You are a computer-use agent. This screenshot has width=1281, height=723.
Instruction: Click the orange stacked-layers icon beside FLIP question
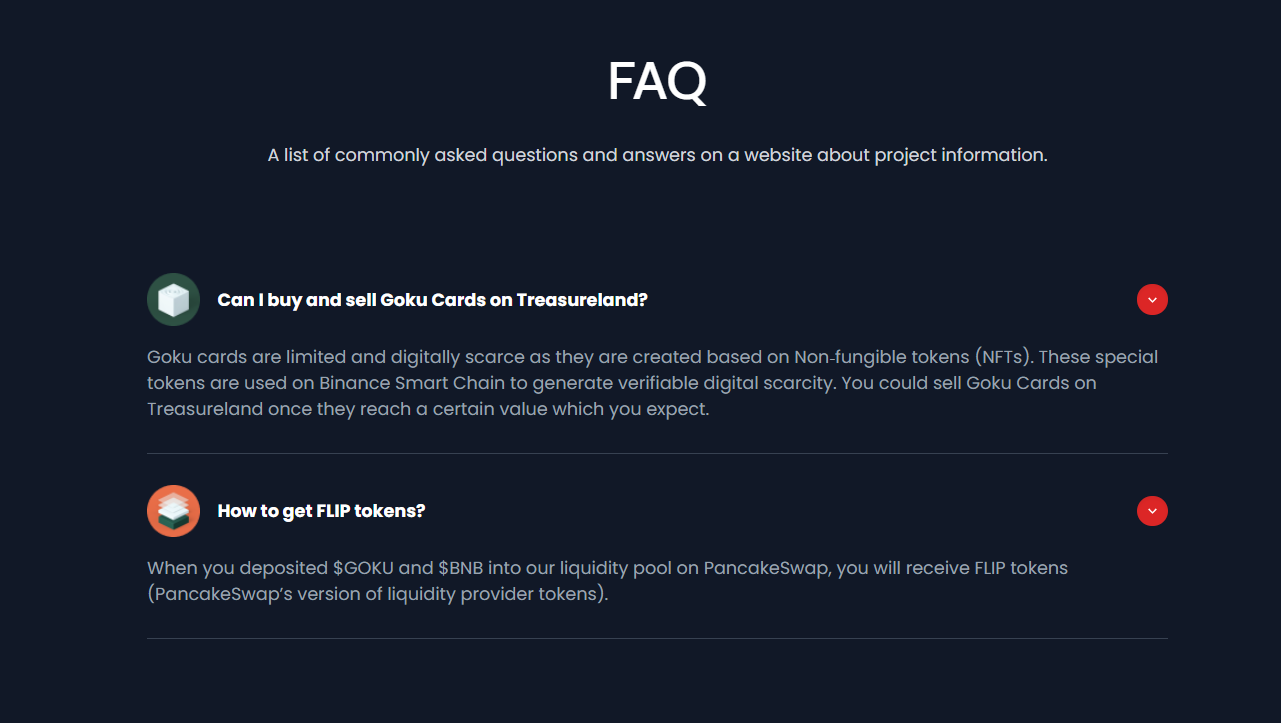pos(173,511)
